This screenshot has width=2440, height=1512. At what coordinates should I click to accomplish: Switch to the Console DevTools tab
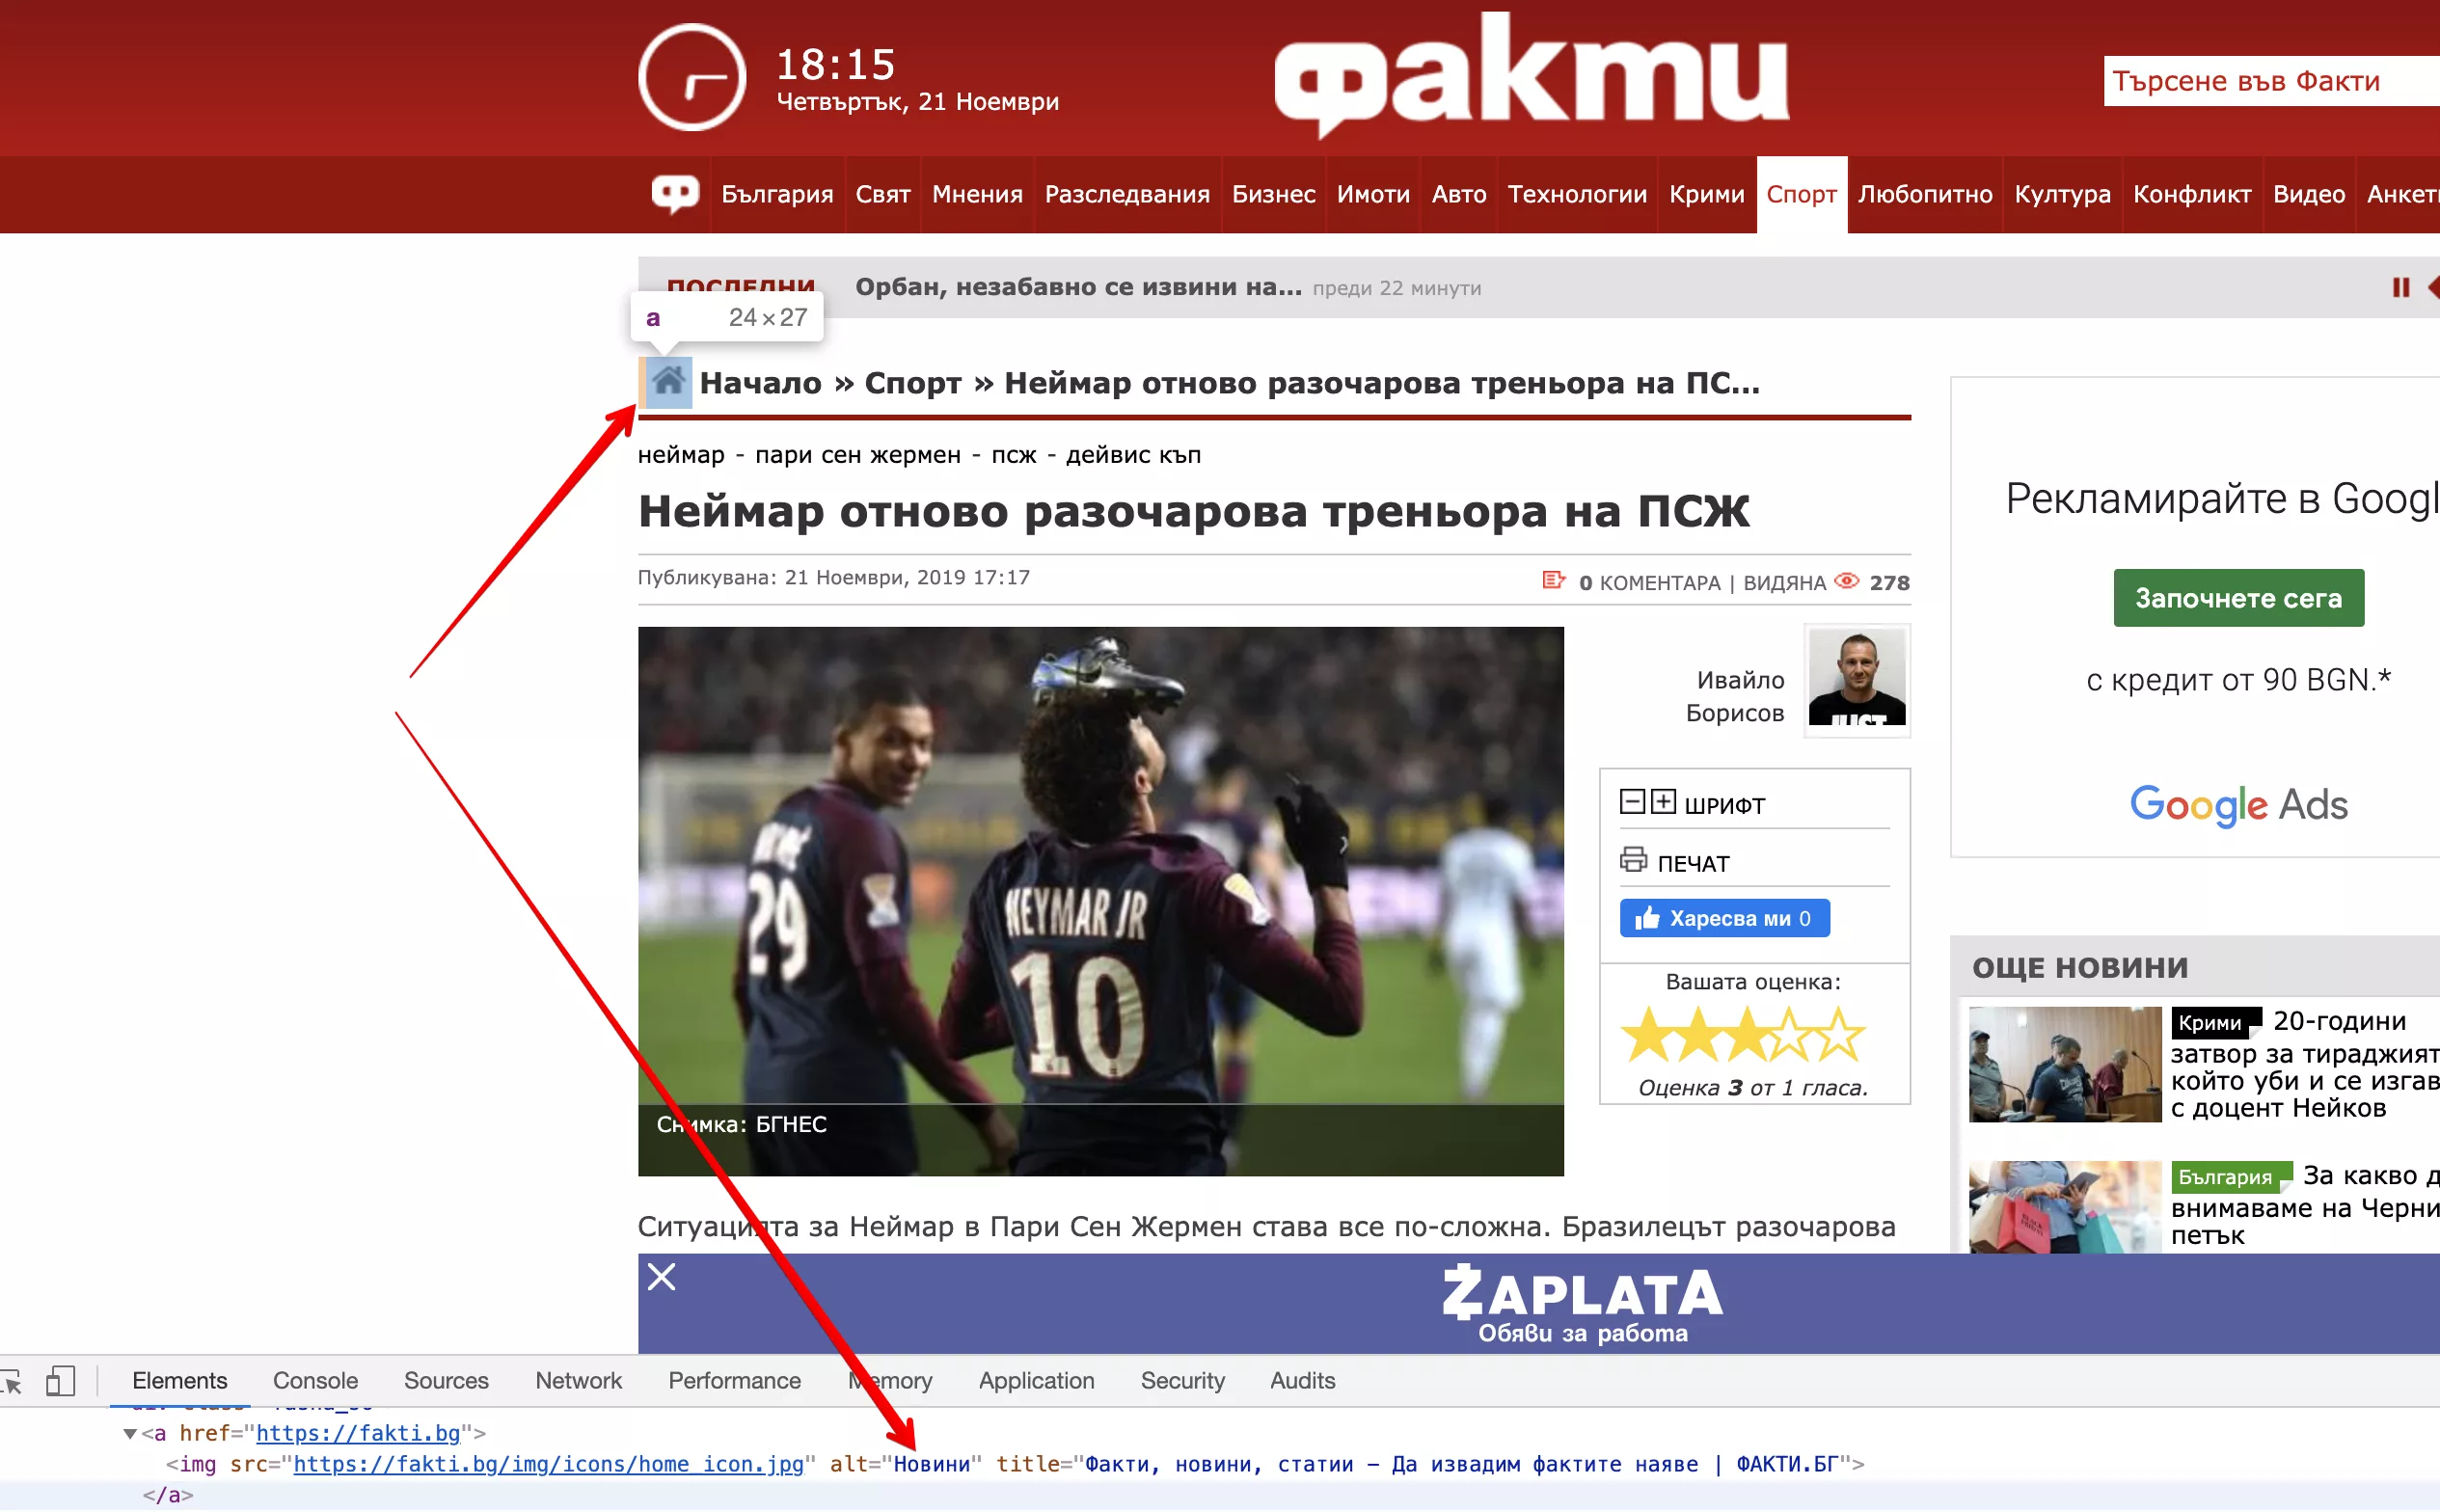click(x=315, y=1381)
